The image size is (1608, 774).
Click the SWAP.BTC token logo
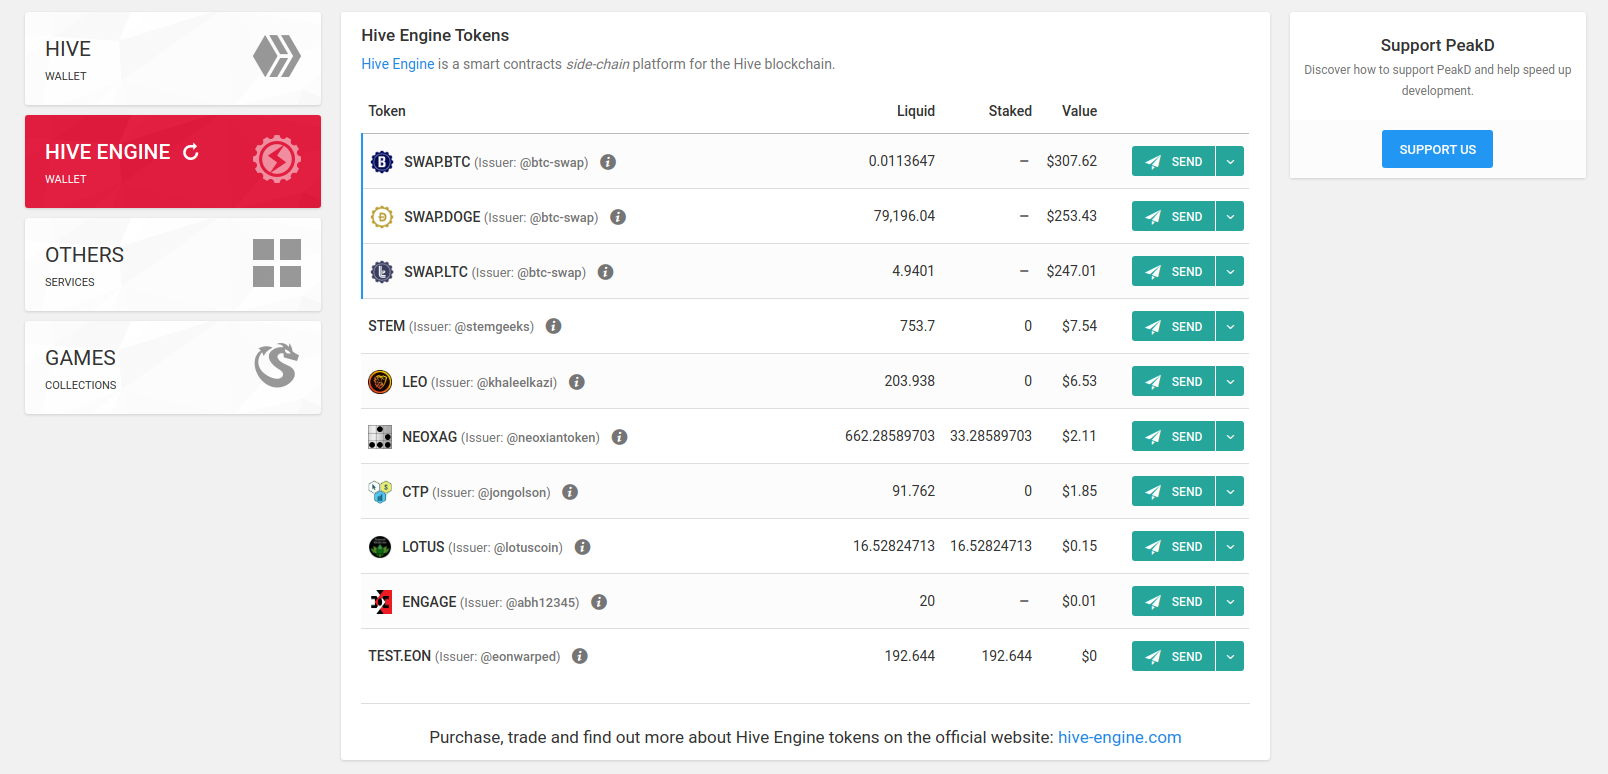tap(382, 162)
